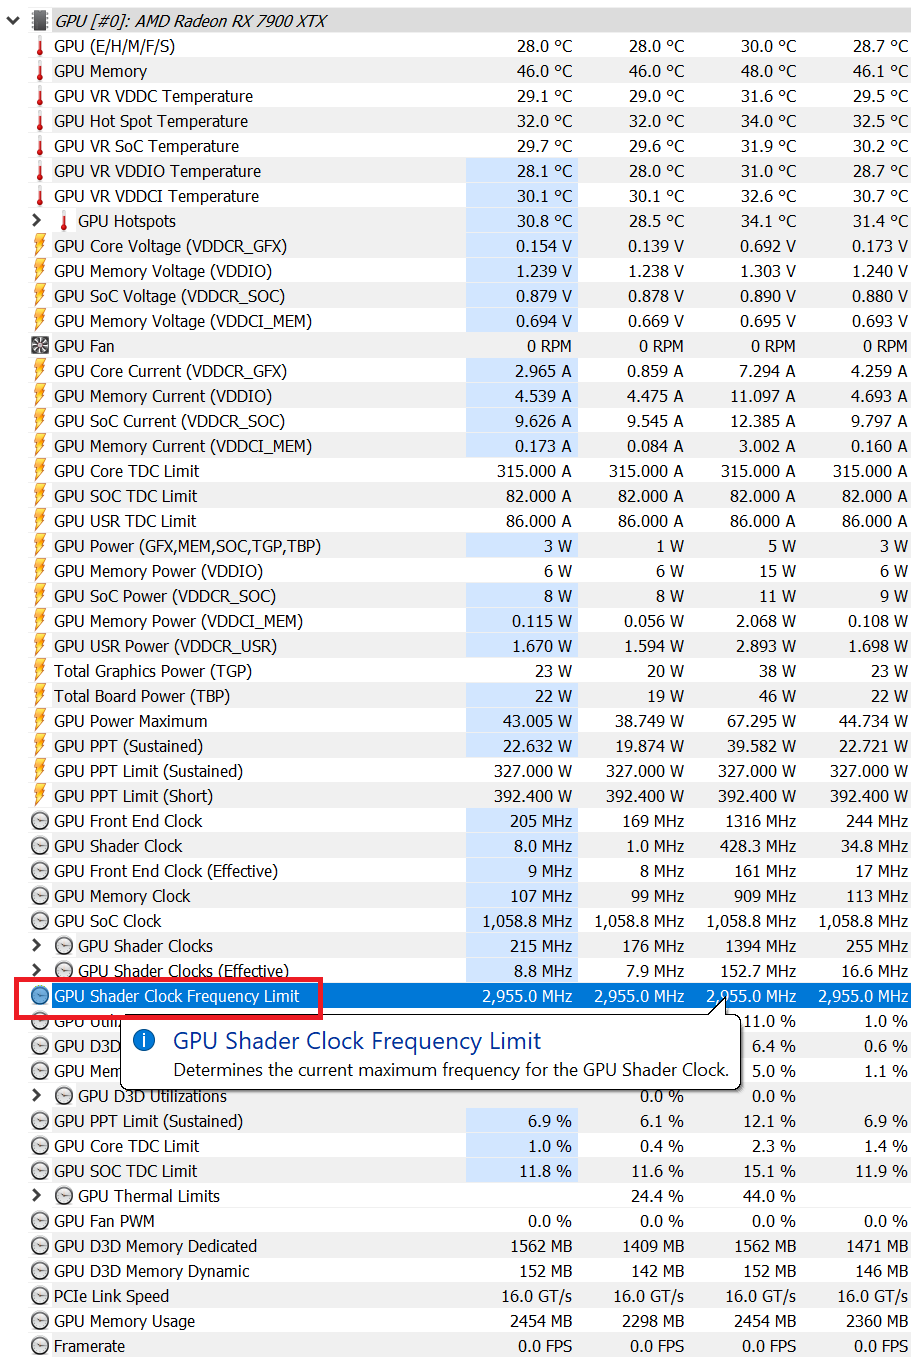This screenshot has height=1357, width=911.
Task: Click lightning icon beside GPU Core Voltage
Action: click(x=40, y=245)
